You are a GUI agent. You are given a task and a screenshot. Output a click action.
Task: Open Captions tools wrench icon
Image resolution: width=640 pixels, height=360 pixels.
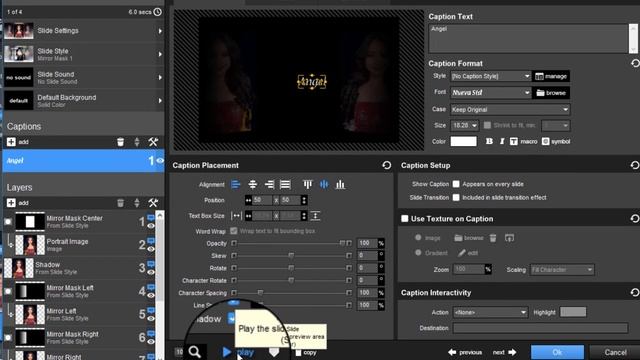(x=153, y=142)
